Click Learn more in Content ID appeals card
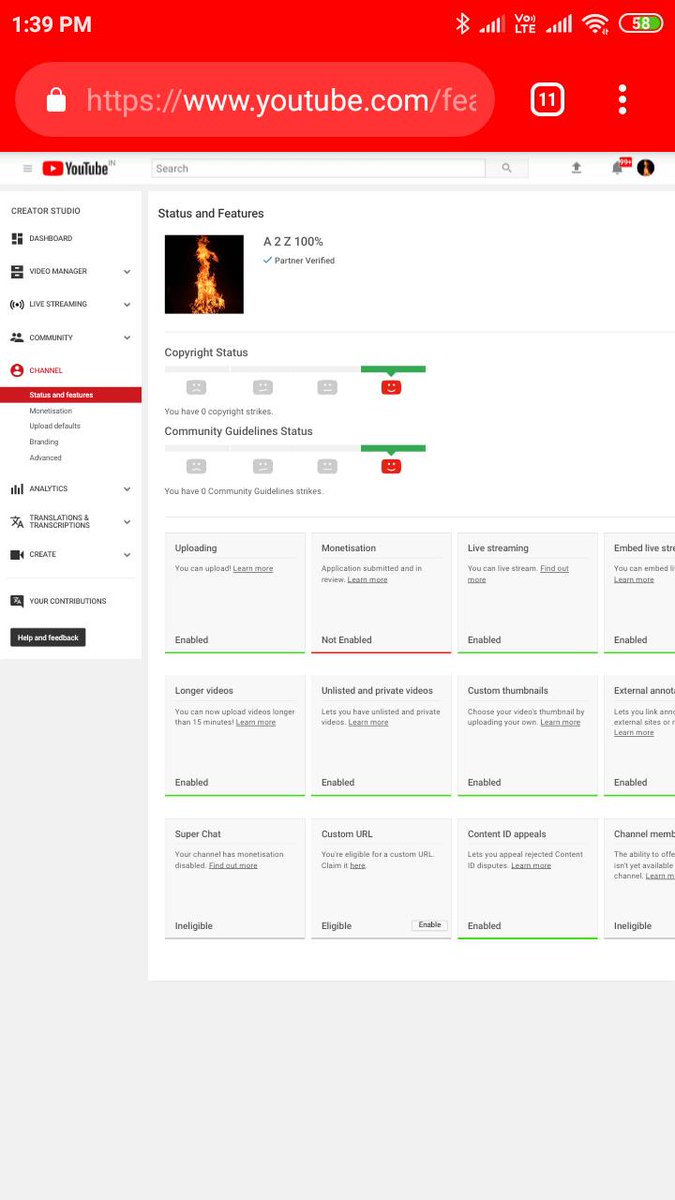Viewport: 675px width, 1200px height. 531,865
